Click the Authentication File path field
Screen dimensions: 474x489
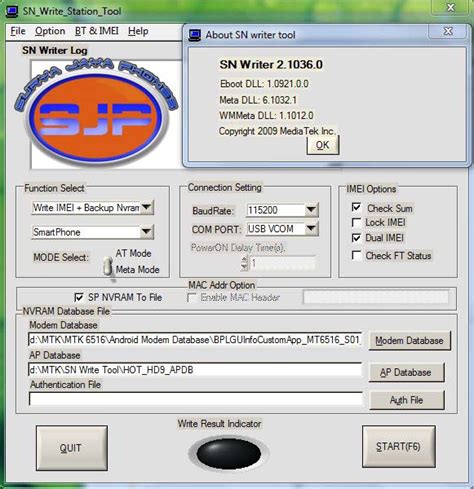(x=196, y=399)
